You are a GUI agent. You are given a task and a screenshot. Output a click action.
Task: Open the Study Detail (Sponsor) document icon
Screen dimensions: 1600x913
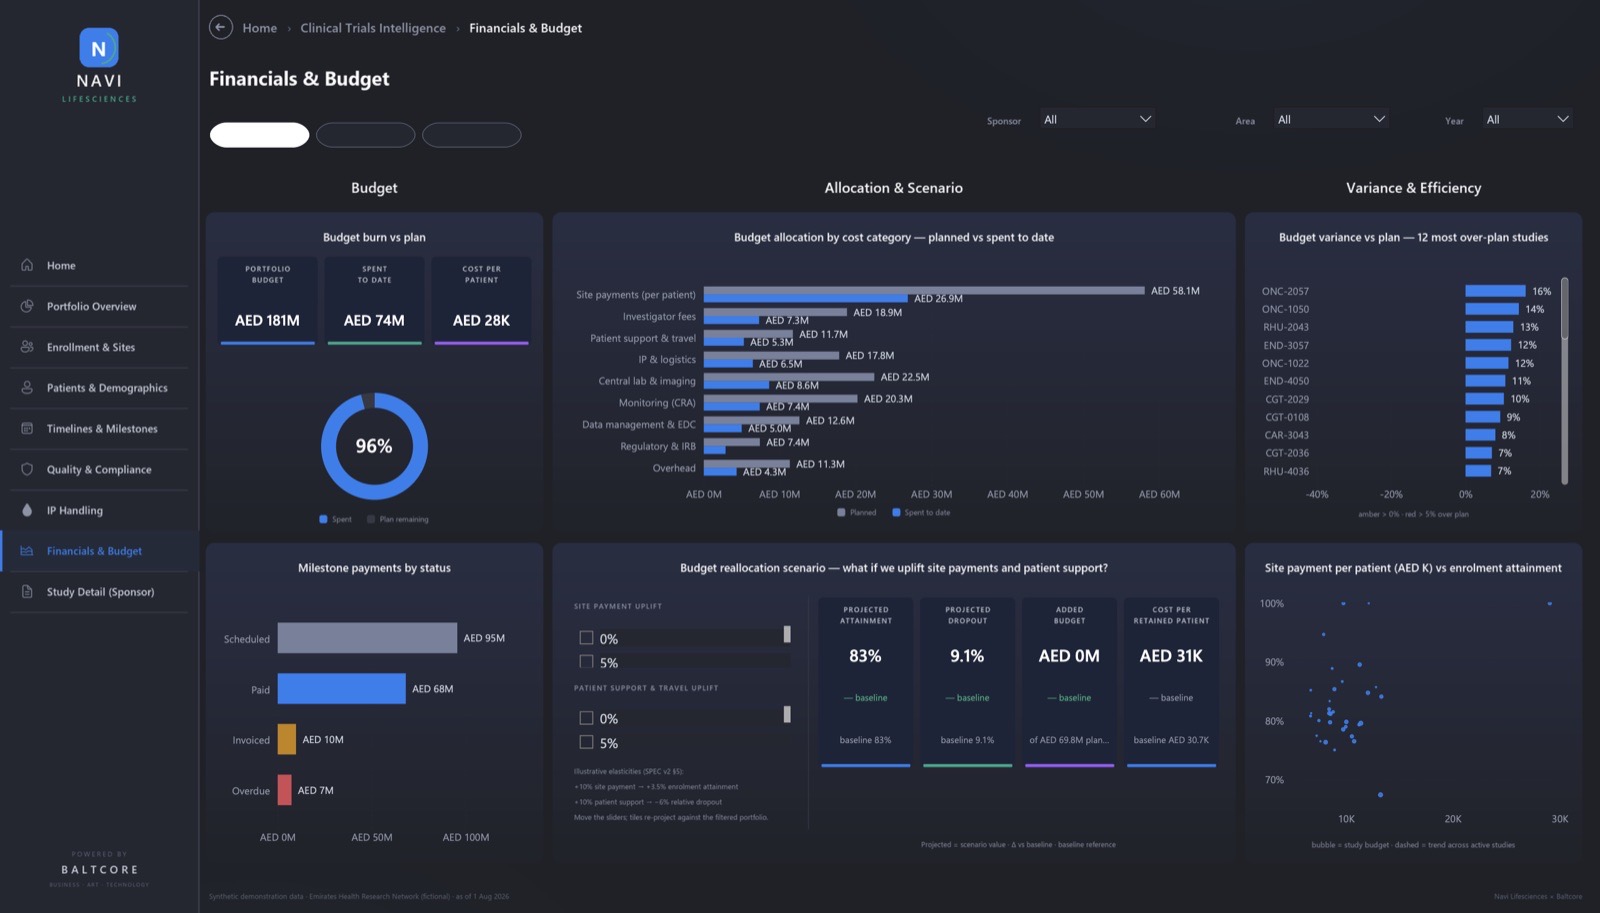pos(27,592)
